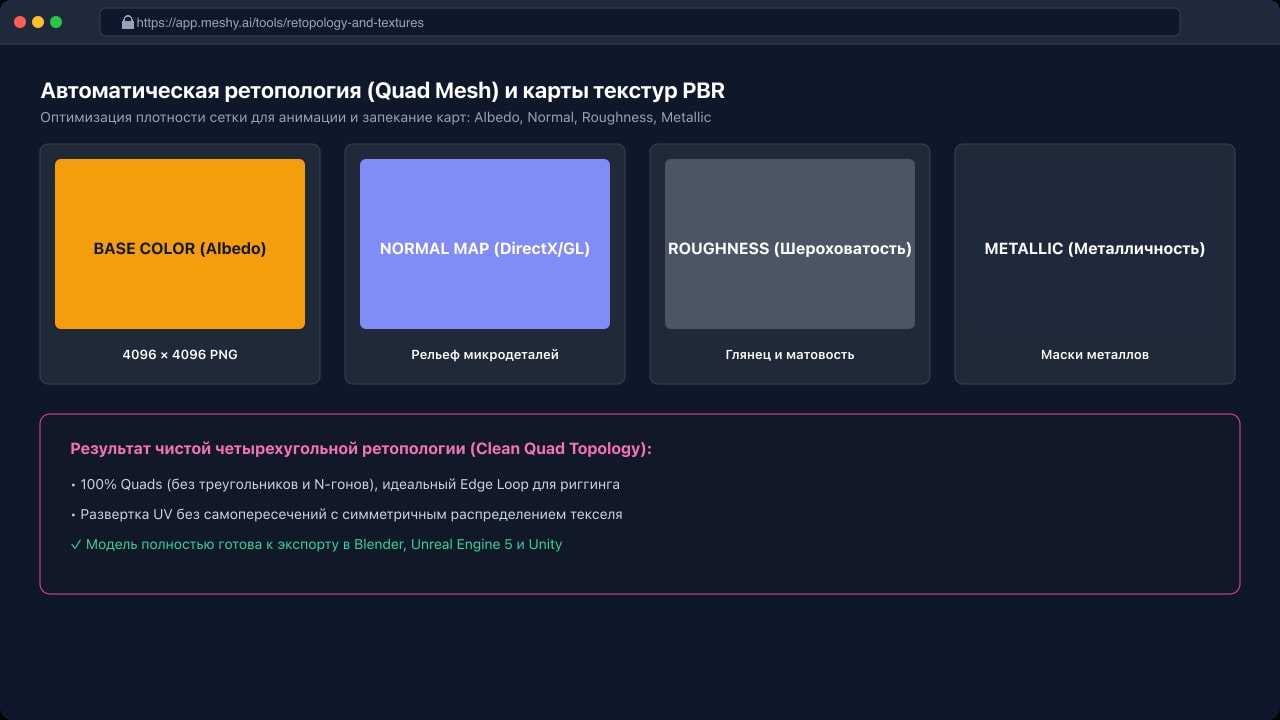This screenshot has height=720, width=1280.
Task: Maximize the window with the green button
Action: click(56, 22)
